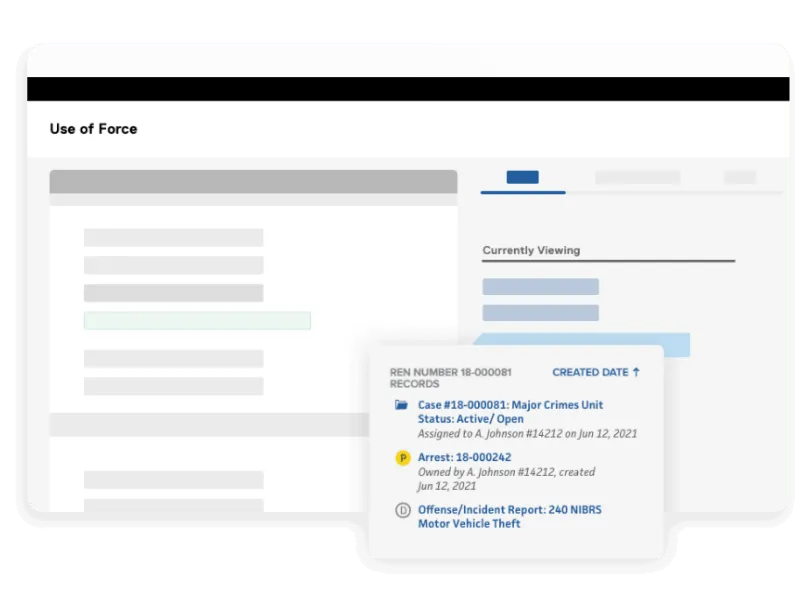Click the "Motor Vehicle Theft" text line
The image size is (800, 599).
(469, 524)
